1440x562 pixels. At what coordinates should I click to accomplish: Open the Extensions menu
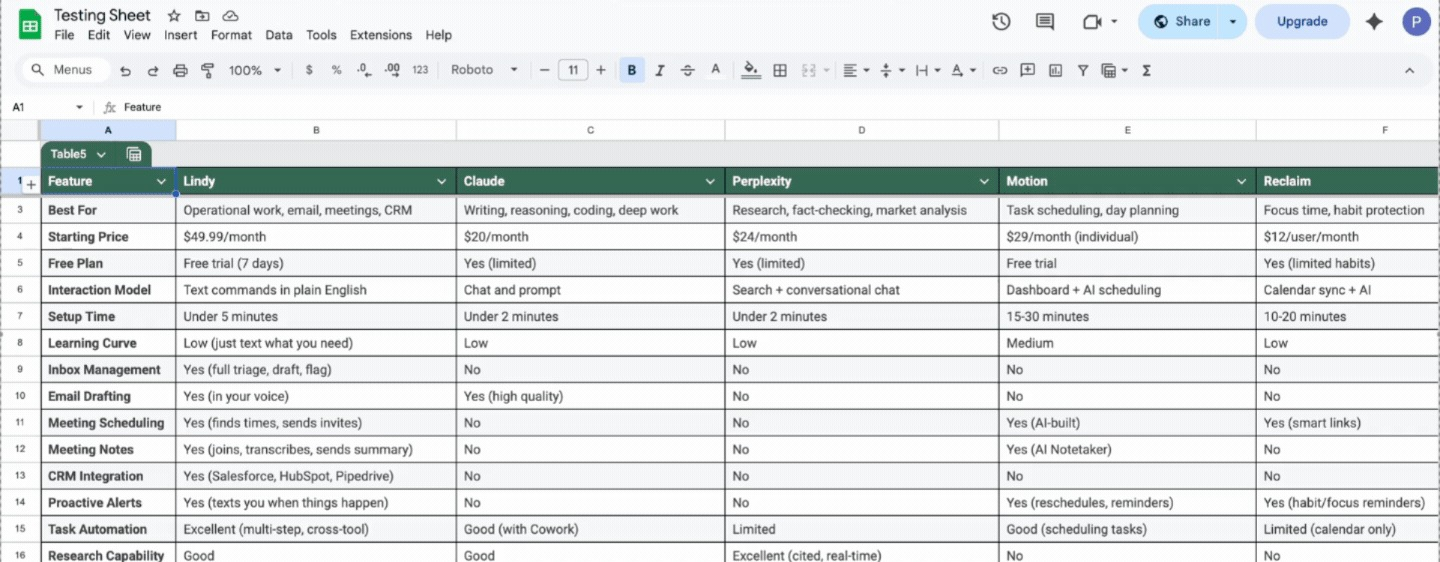(381, 35)
